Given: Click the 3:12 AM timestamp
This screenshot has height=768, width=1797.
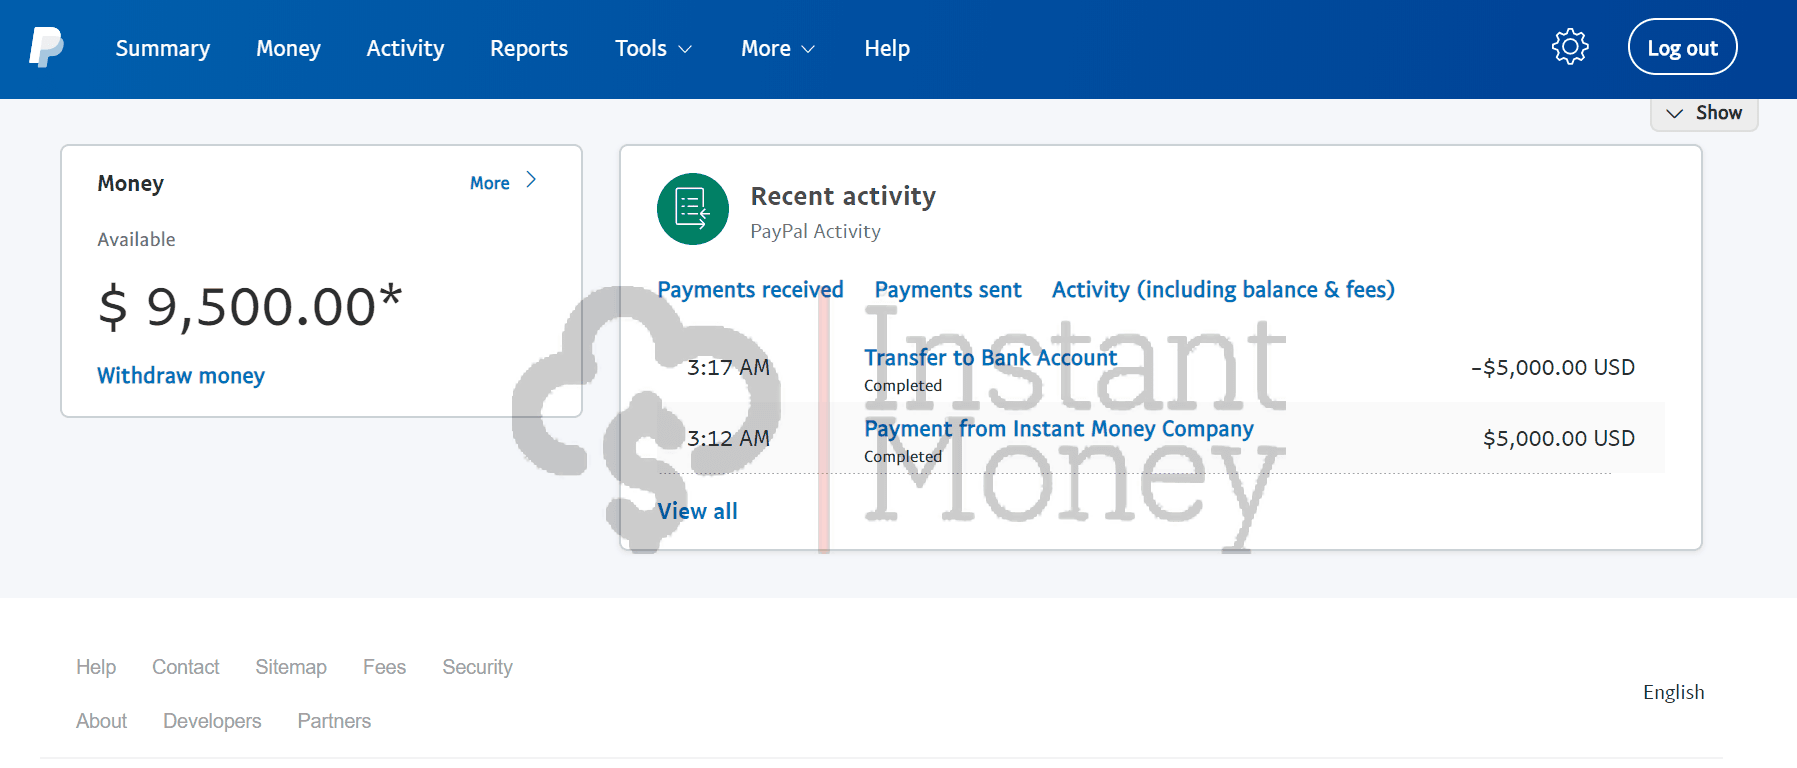Looking at the screenshot, I should point(728,438).
